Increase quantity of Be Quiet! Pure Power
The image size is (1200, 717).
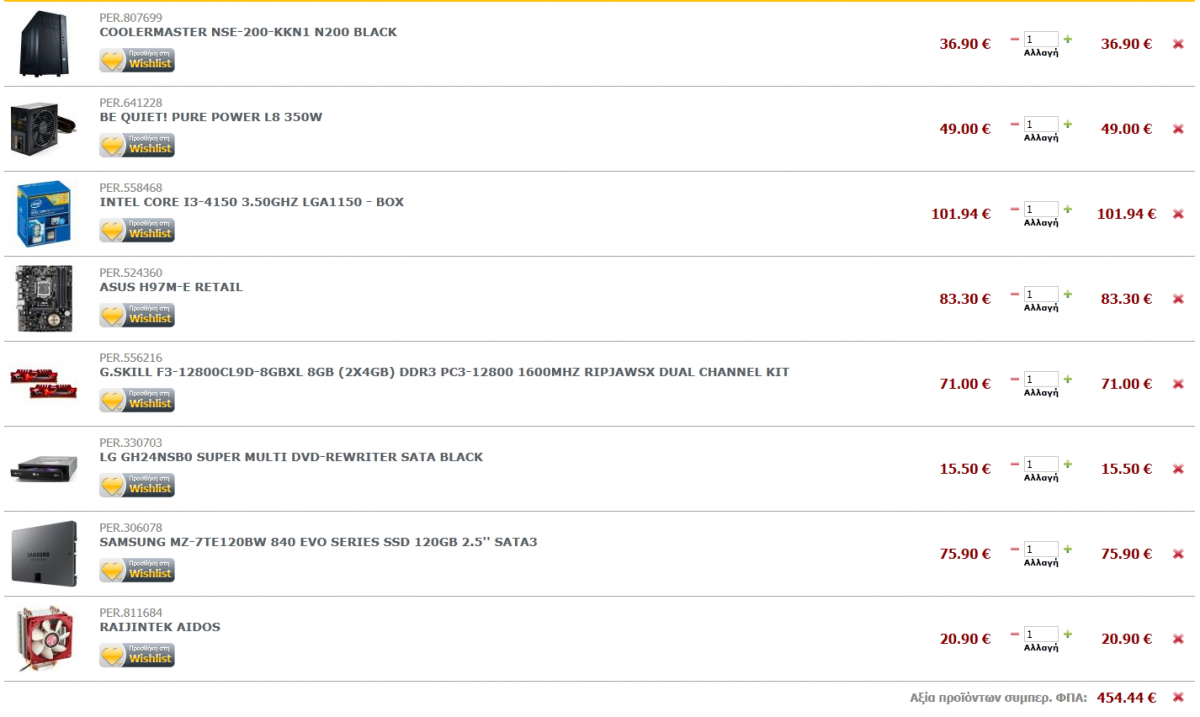click(1068, 124)
